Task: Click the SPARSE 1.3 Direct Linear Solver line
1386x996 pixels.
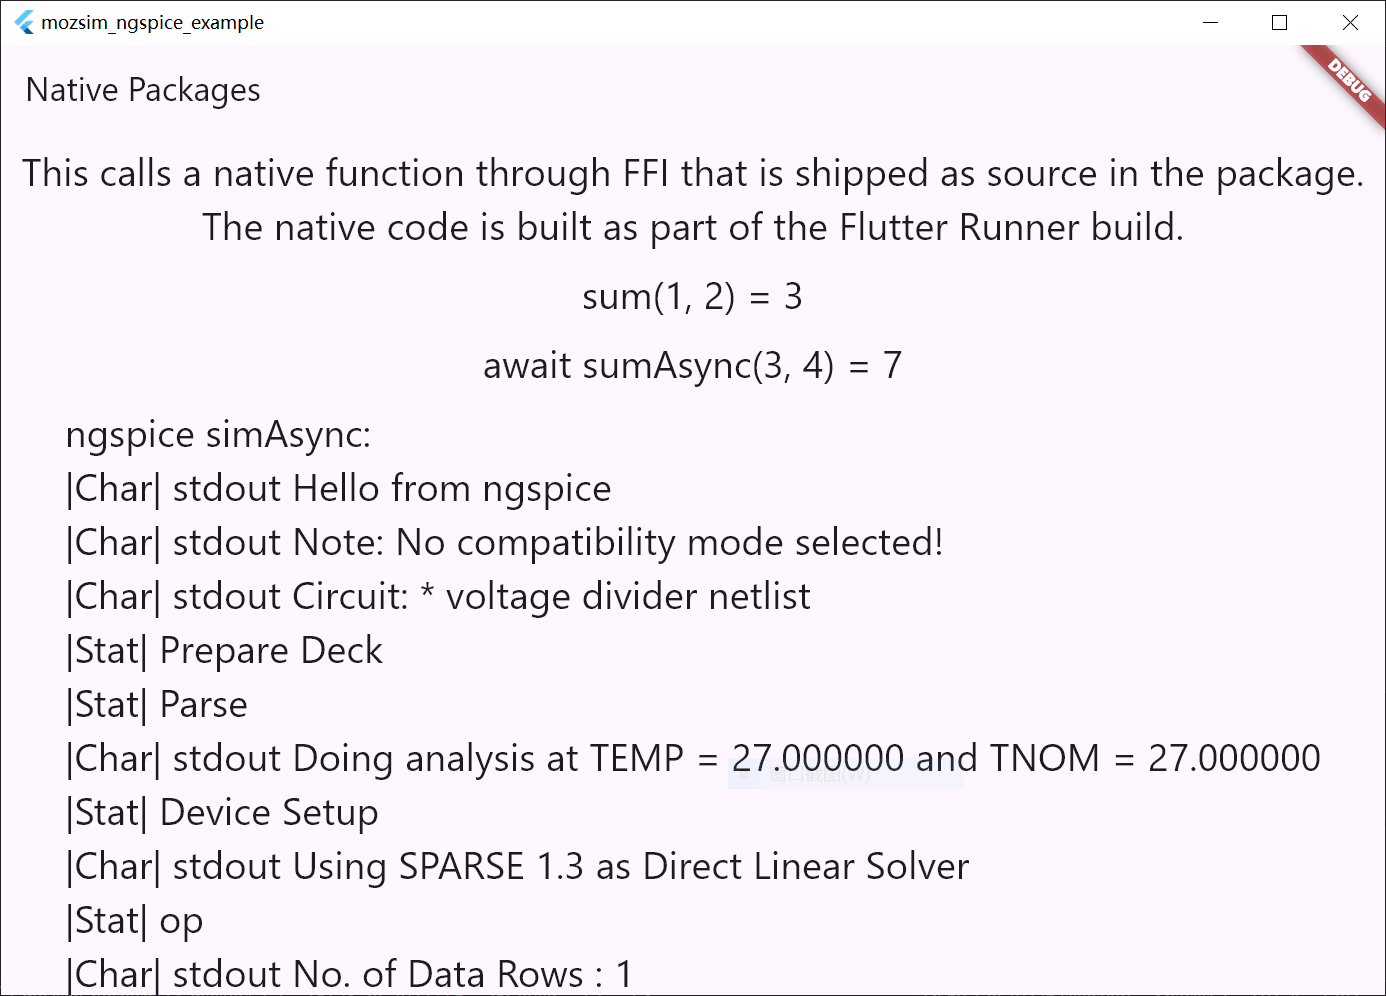Action: point(517,867)
